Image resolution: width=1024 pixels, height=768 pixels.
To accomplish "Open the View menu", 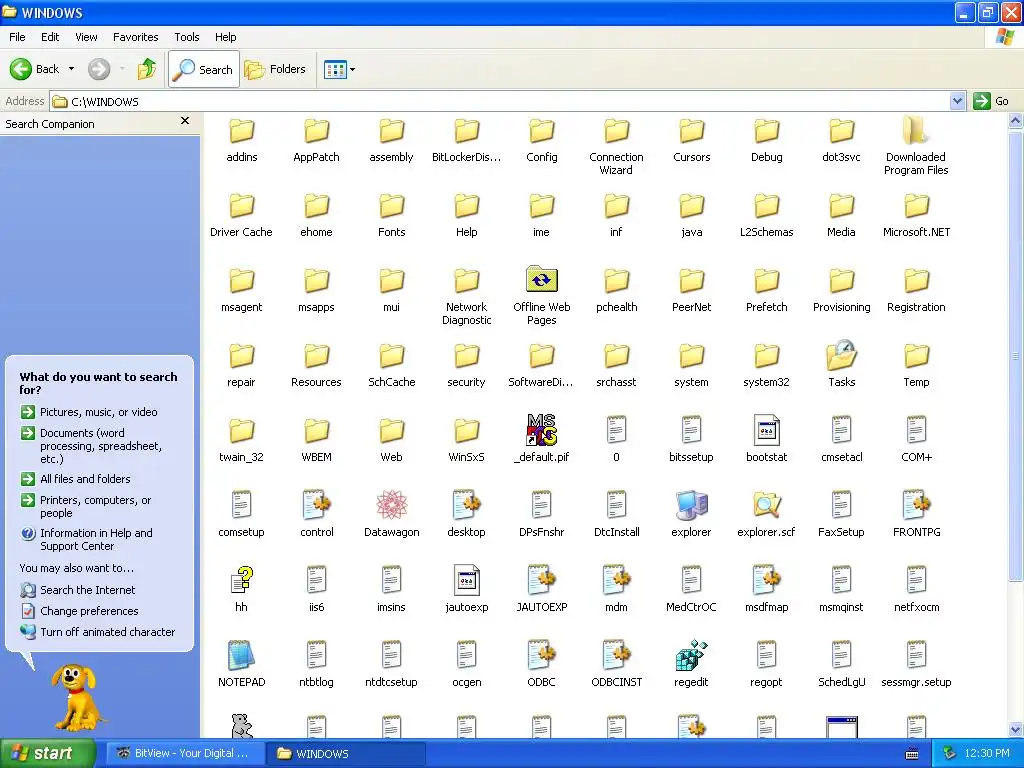I will 86,37.
